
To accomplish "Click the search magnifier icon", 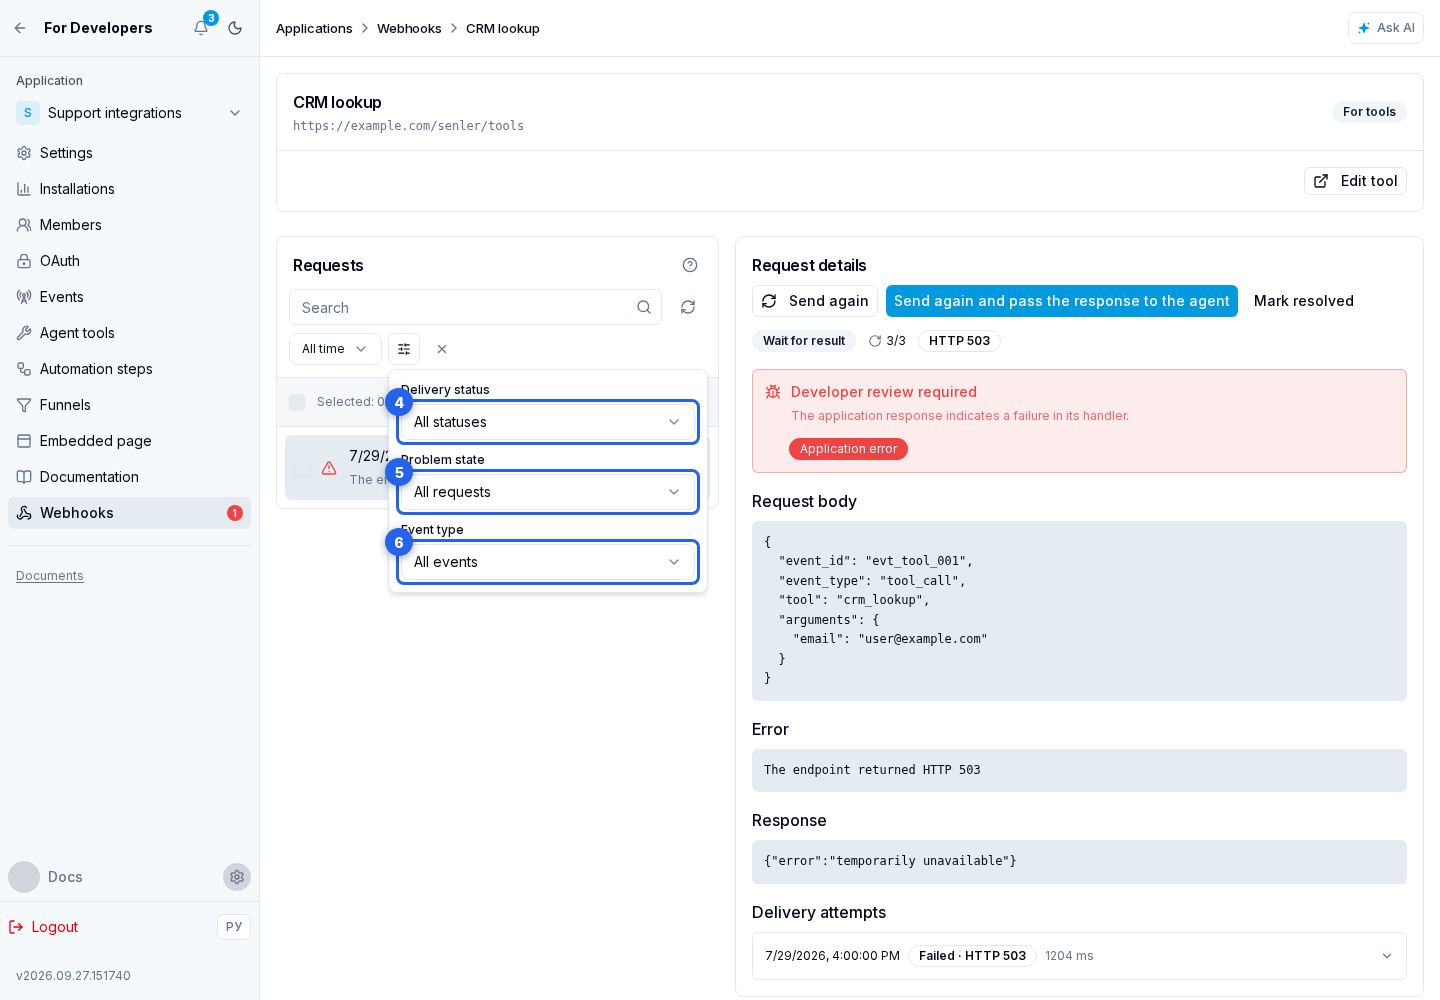I will click(x=644, y=307).
